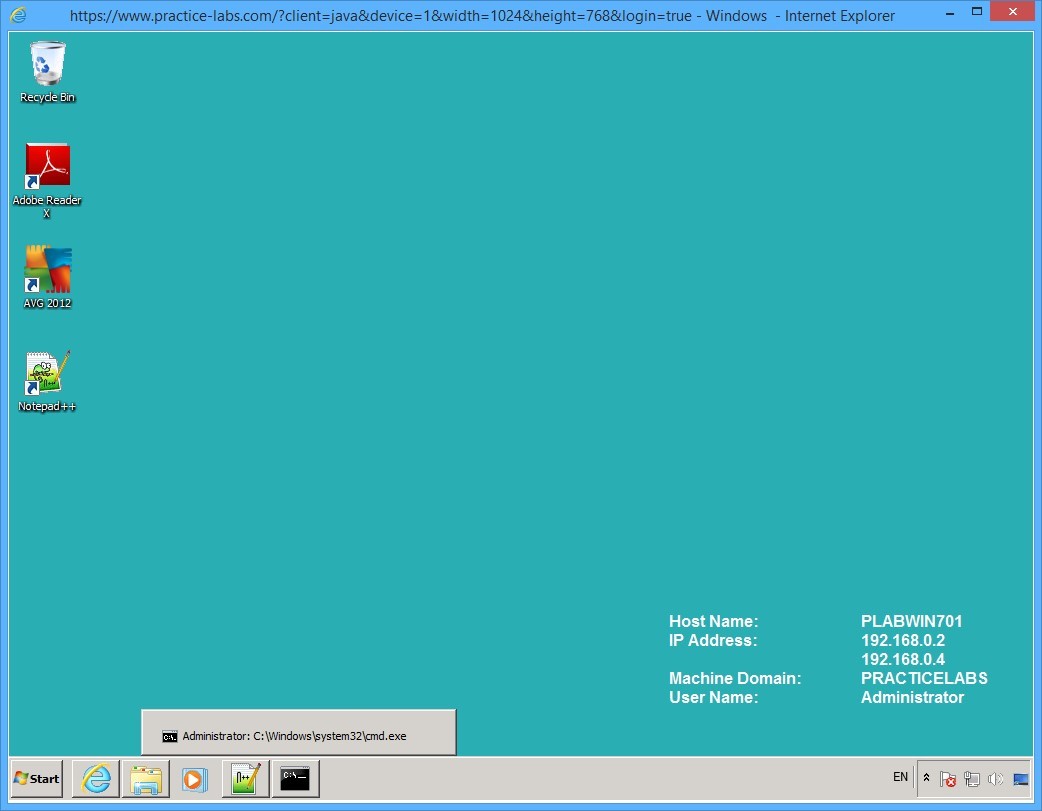Viewport: 1042px width, 811px height.
Task: Switch input language using the EN indicator
Action: pos(899,777)
